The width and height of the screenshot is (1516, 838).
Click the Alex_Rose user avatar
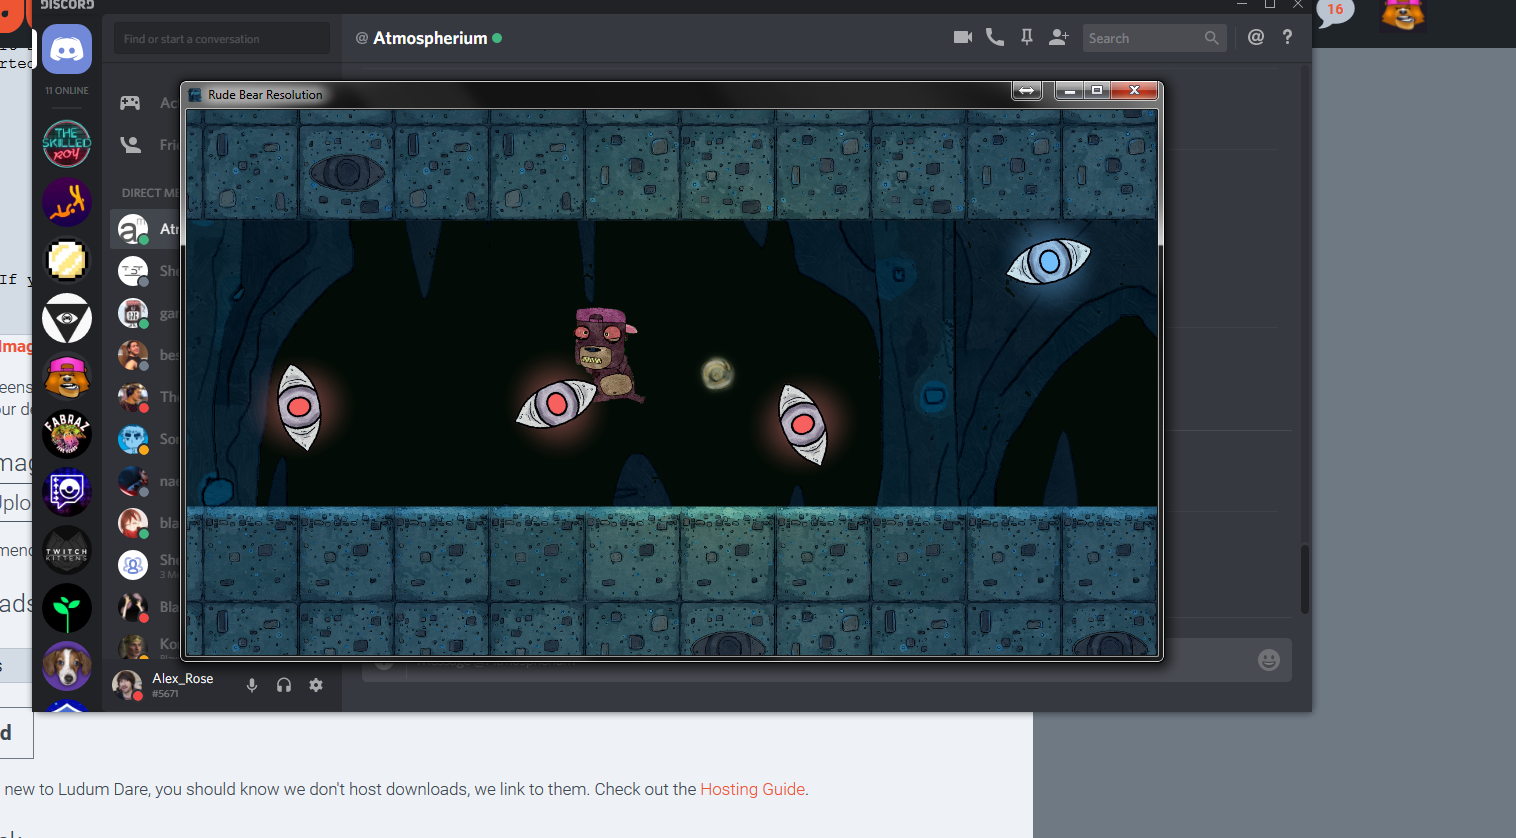[127, 685]
